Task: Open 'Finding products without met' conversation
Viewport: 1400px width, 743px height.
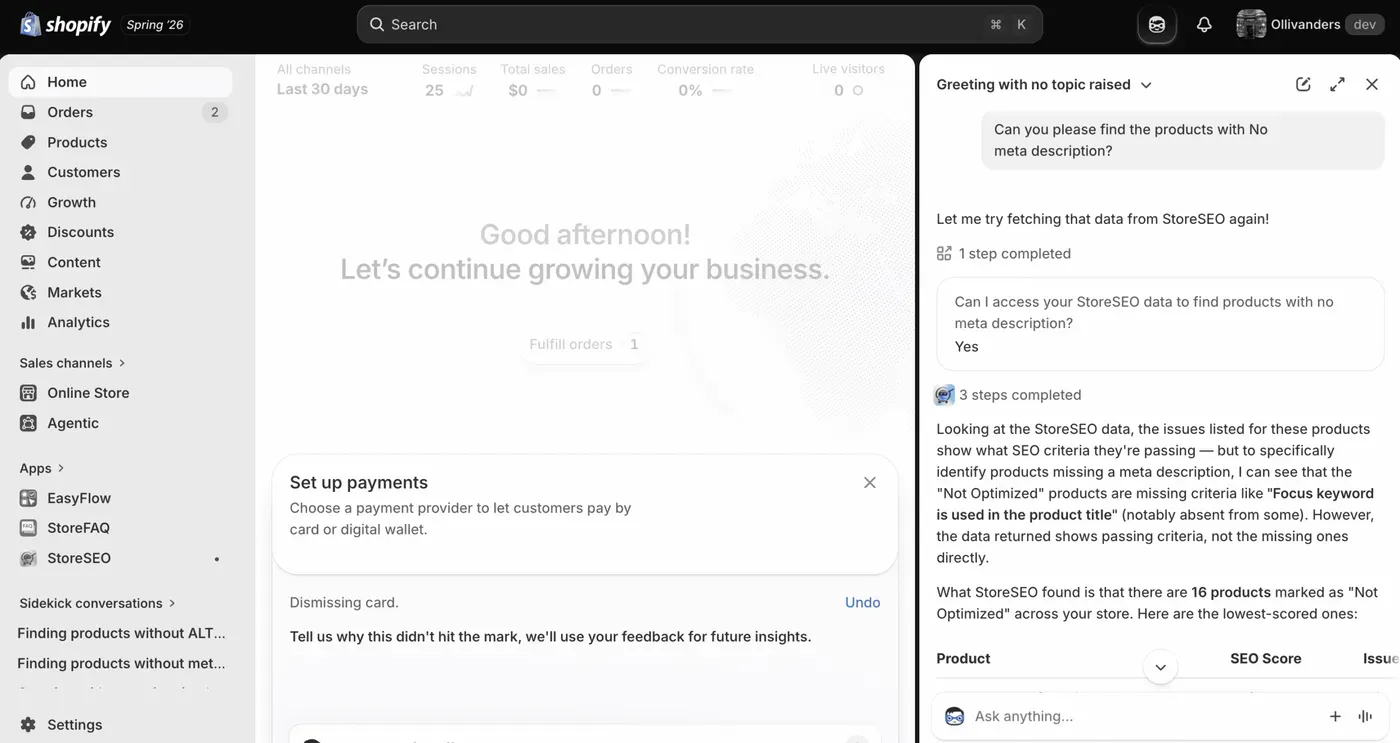Action: 121,663
